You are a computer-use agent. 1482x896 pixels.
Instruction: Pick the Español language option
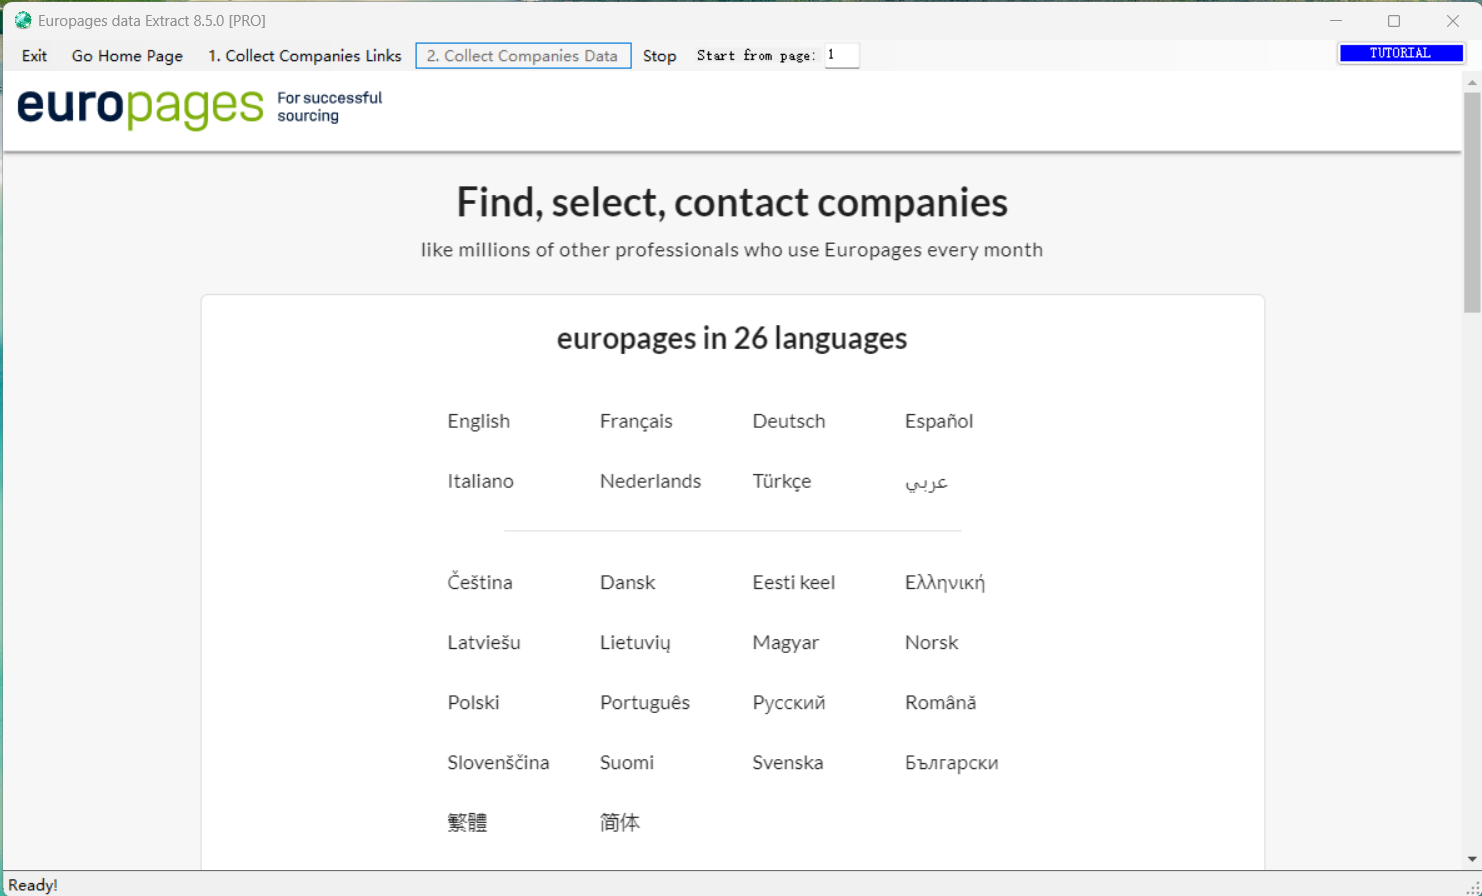[938, 421]
